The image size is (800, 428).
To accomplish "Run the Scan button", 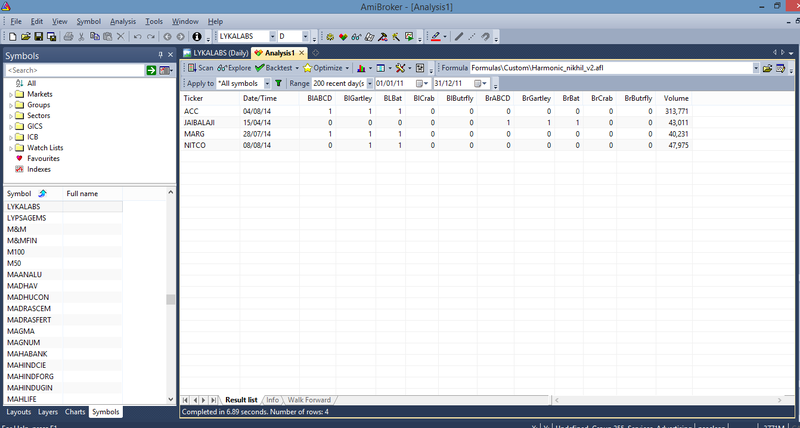I will [x=201, y=68].
